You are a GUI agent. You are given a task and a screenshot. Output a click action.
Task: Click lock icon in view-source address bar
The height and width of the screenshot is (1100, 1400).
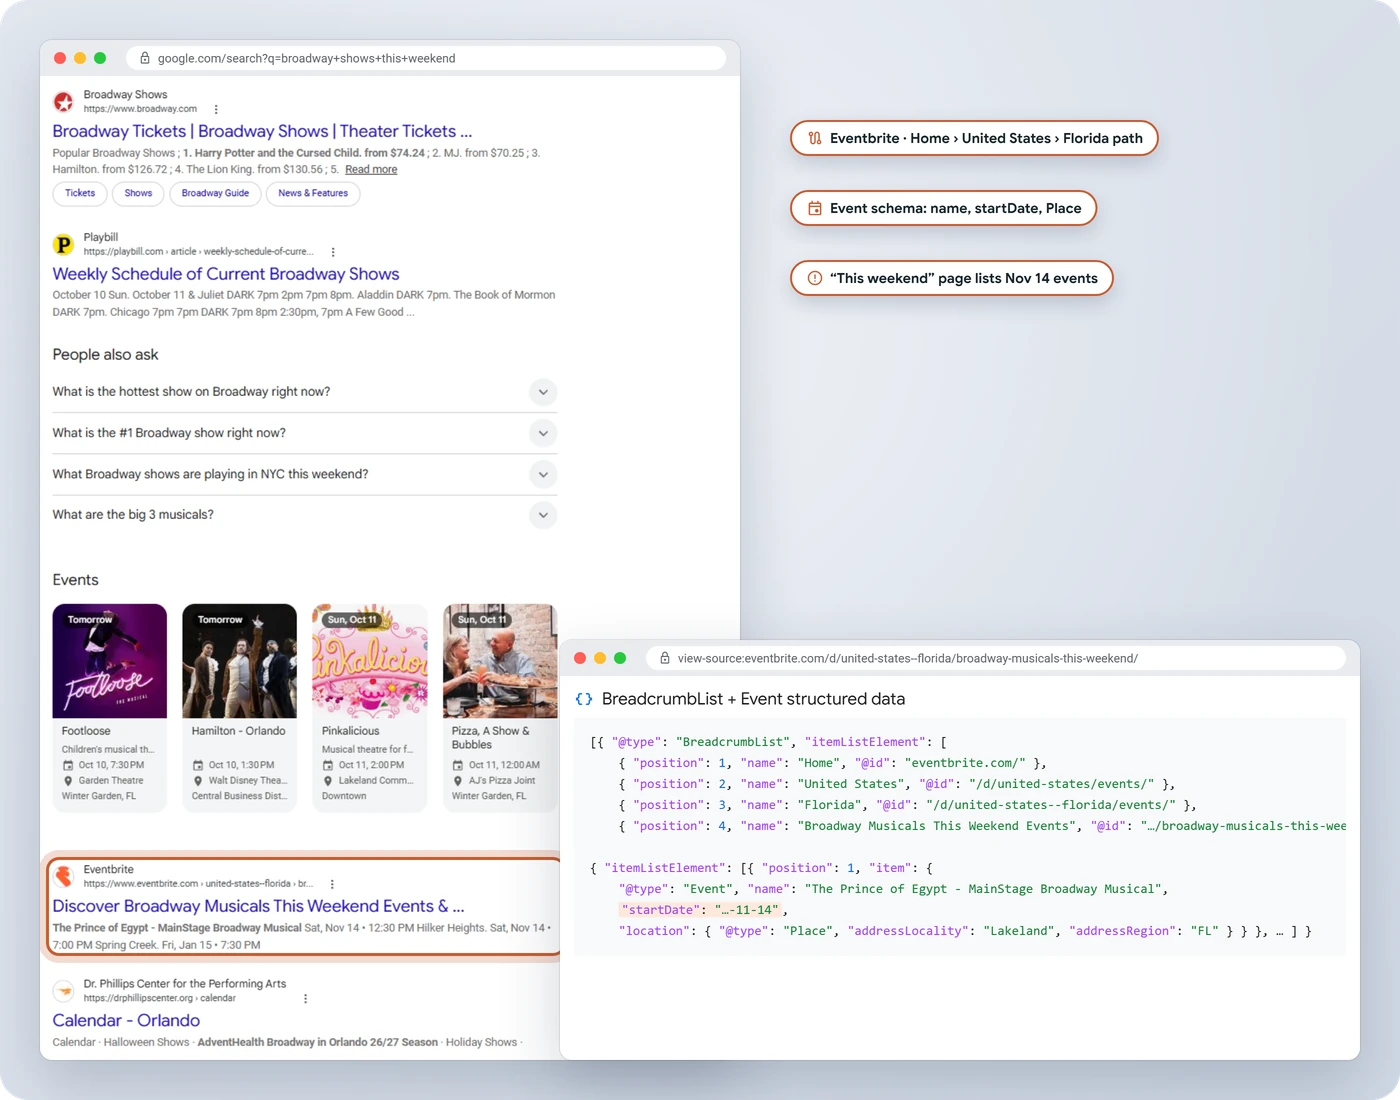[x=665, y=658]
